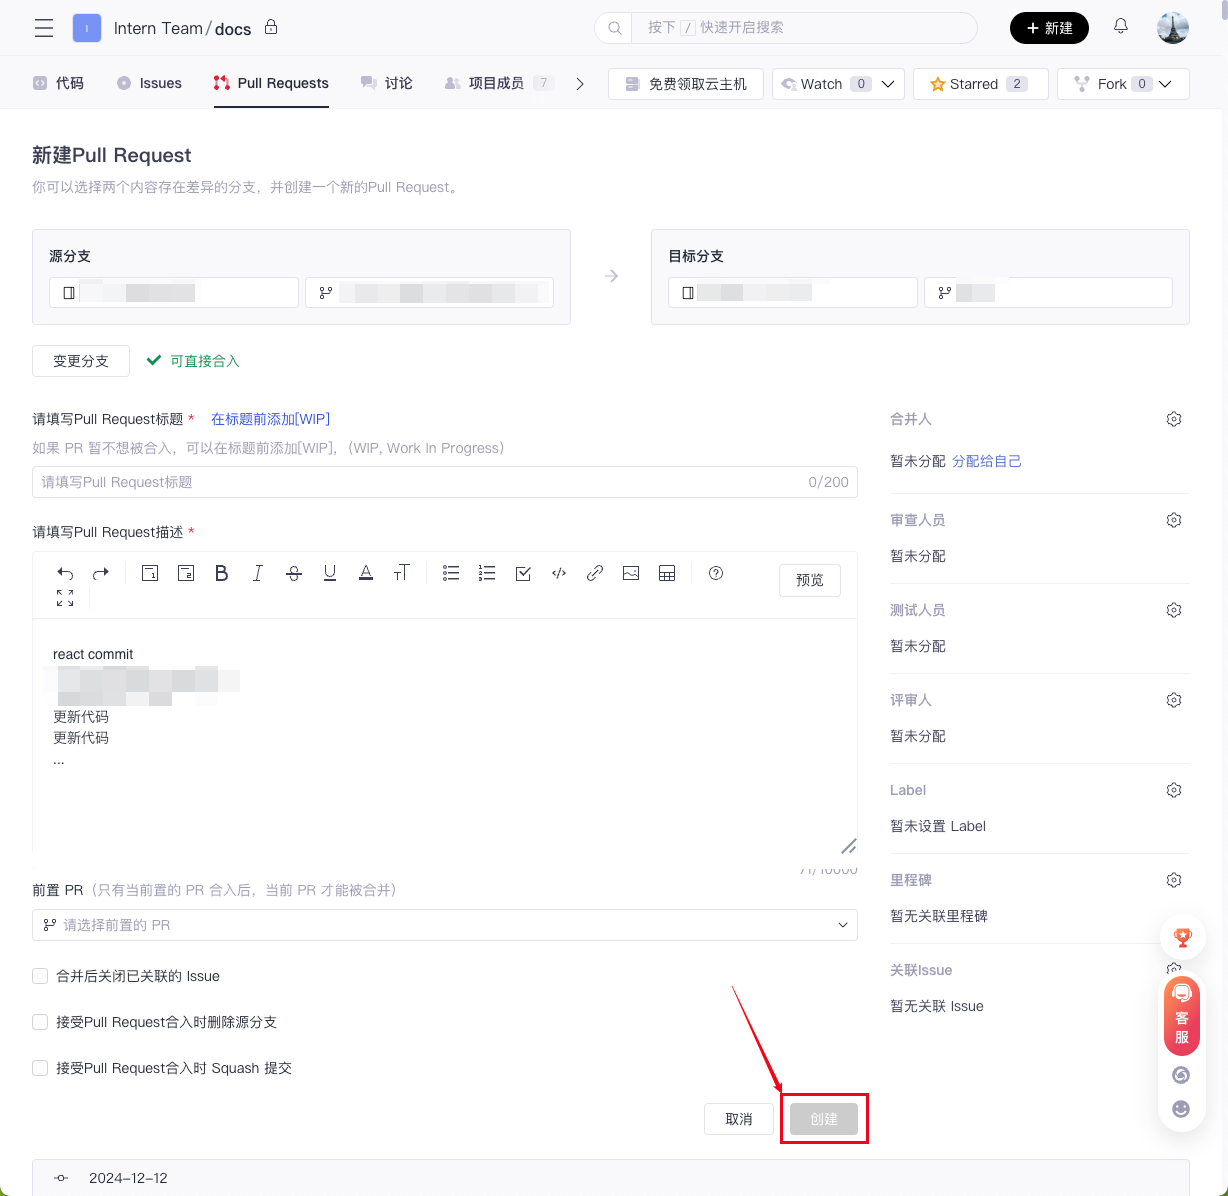
Task: Open the 讨论 tab
Action: (387, 83)
